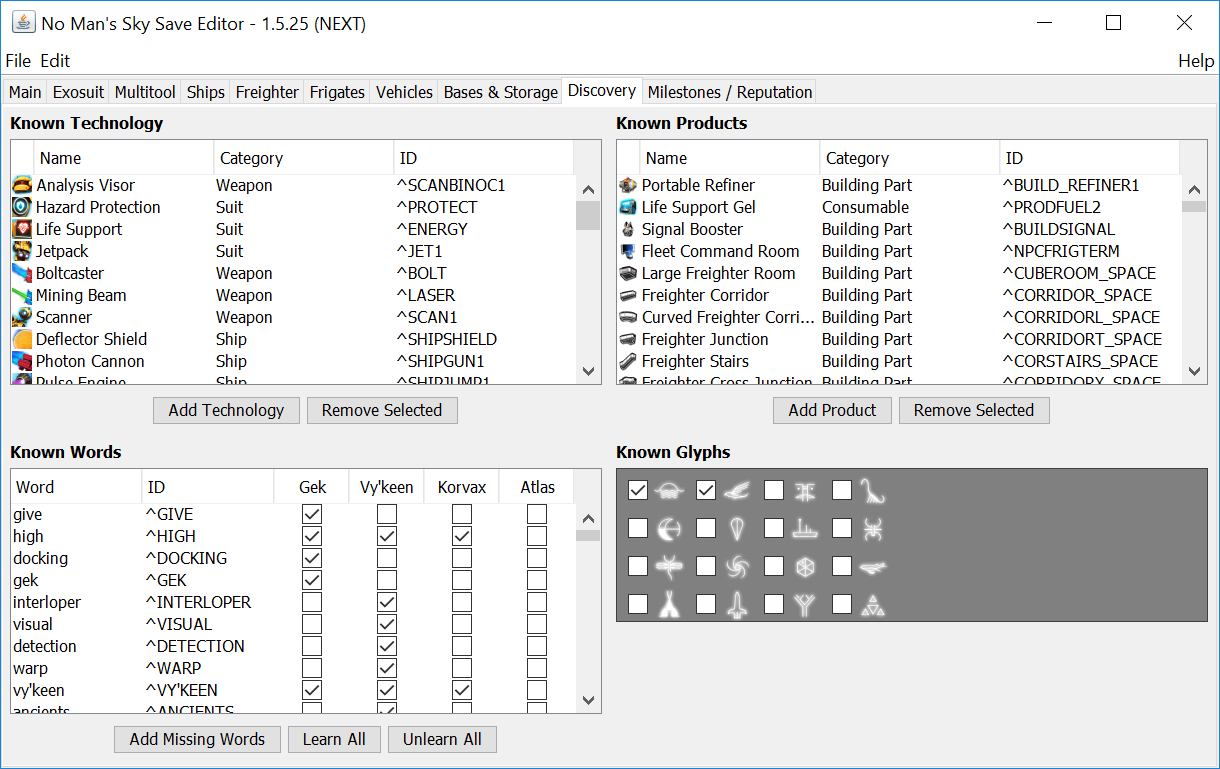Click Remove Selected under Known Products
Viewport: 1220px width, 769px height.
pyautogui.click(x=974, y=410)
